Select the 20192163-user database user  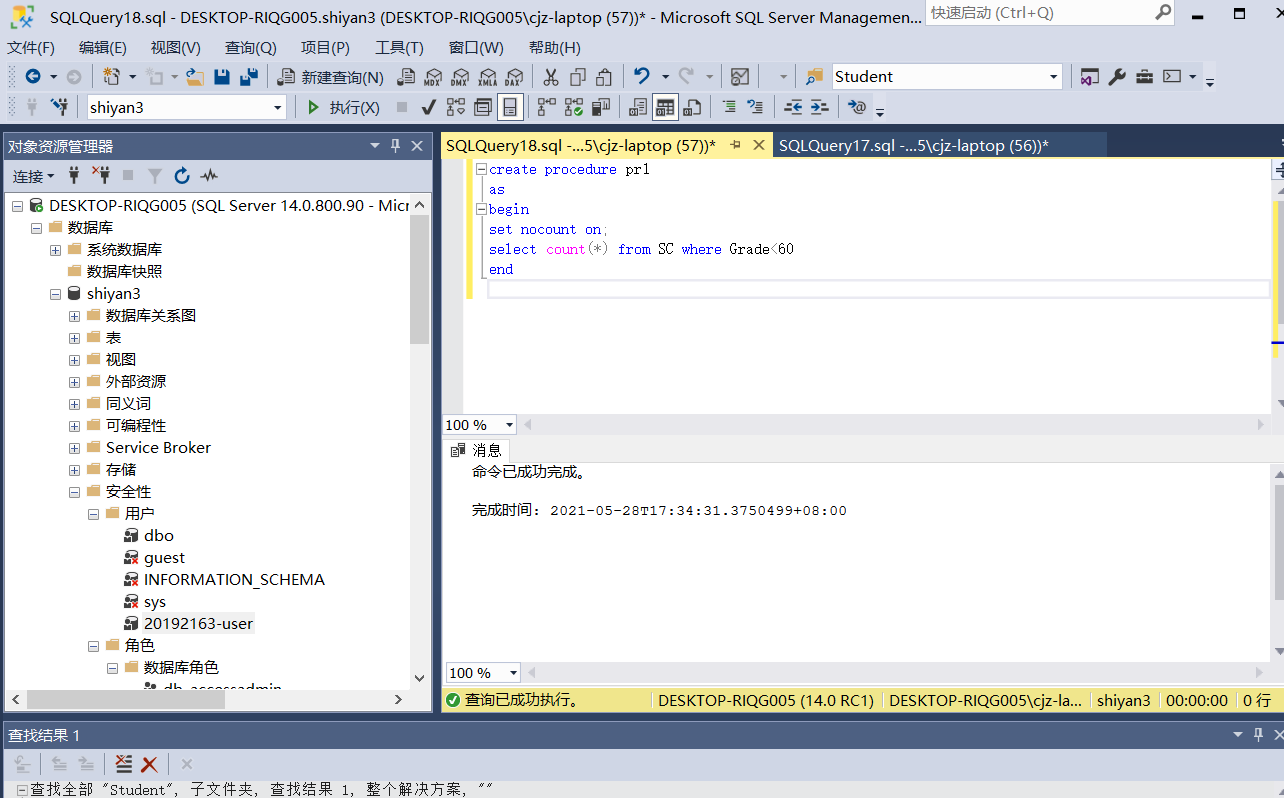click(198, 624)
